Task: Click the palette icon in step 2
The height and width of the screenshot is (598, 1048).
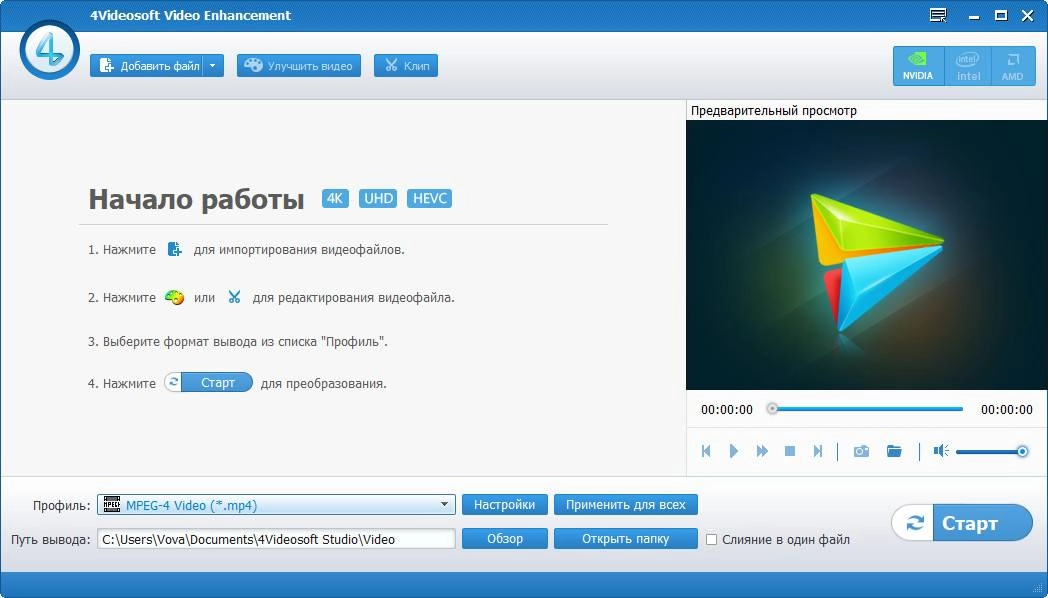Action: point(174,297)
